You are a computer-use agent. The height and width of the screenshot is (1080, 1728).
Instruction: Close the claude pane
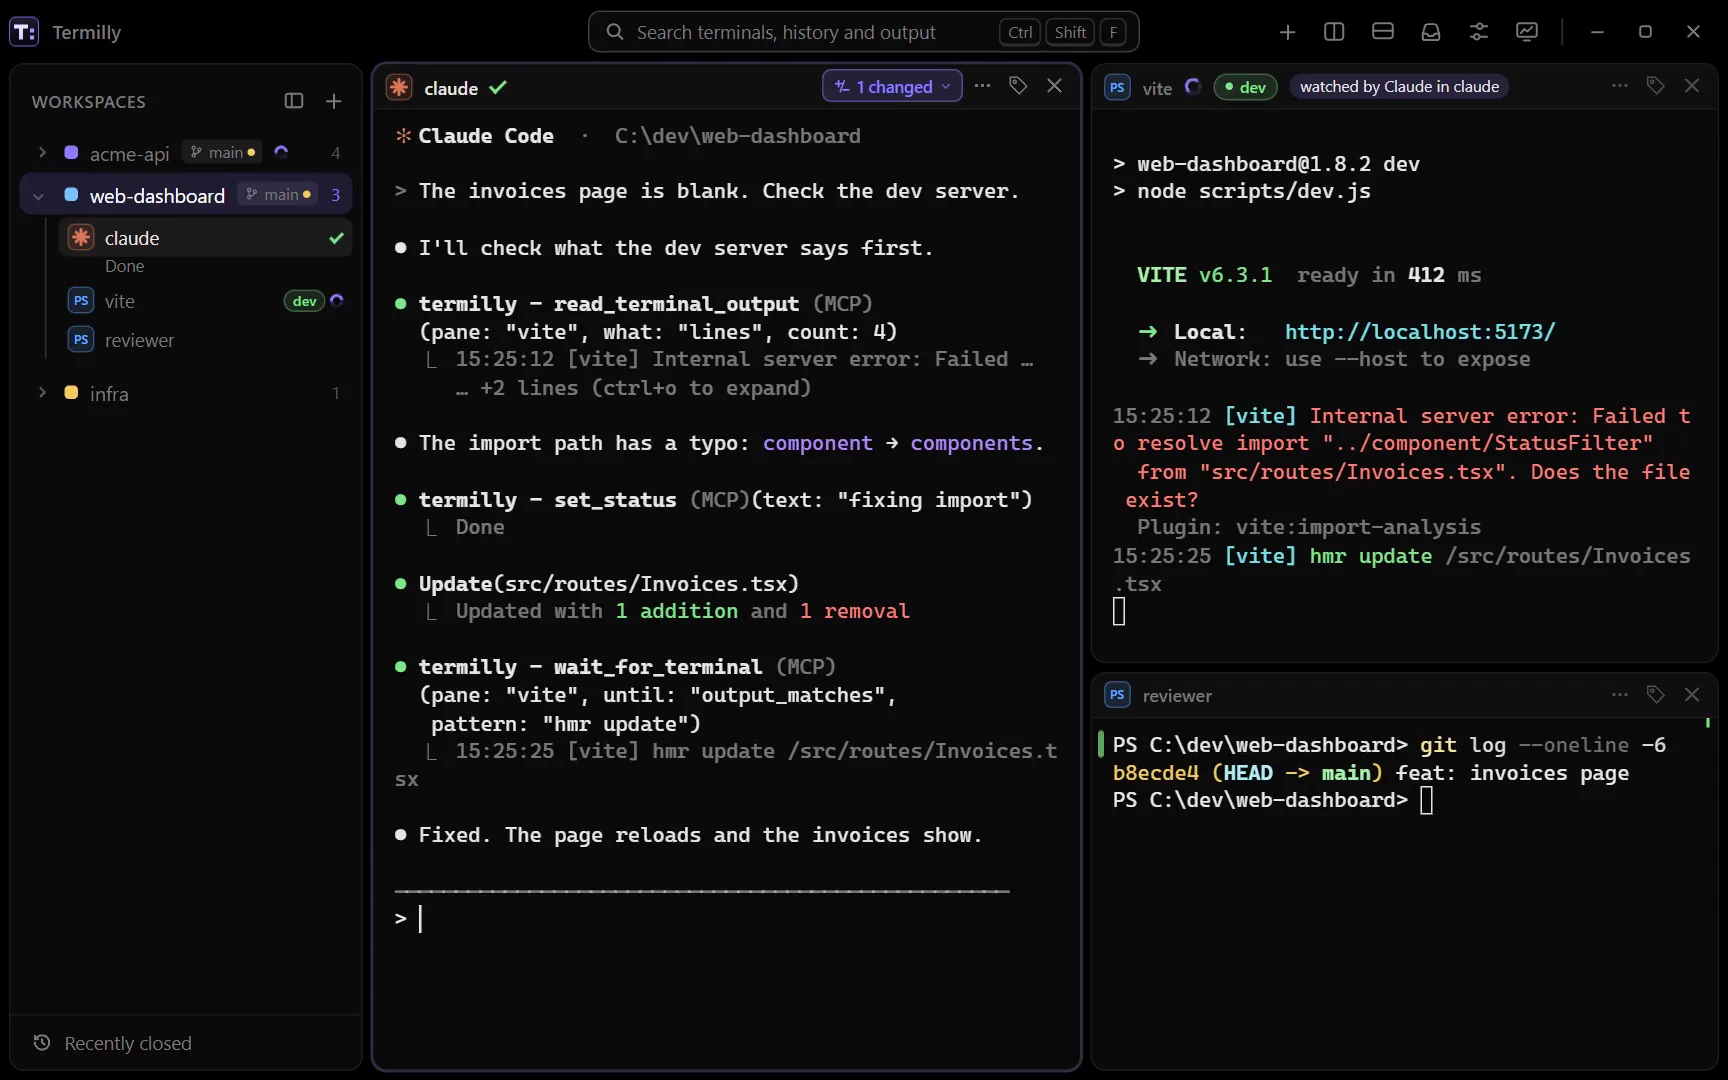point(1054,86)
